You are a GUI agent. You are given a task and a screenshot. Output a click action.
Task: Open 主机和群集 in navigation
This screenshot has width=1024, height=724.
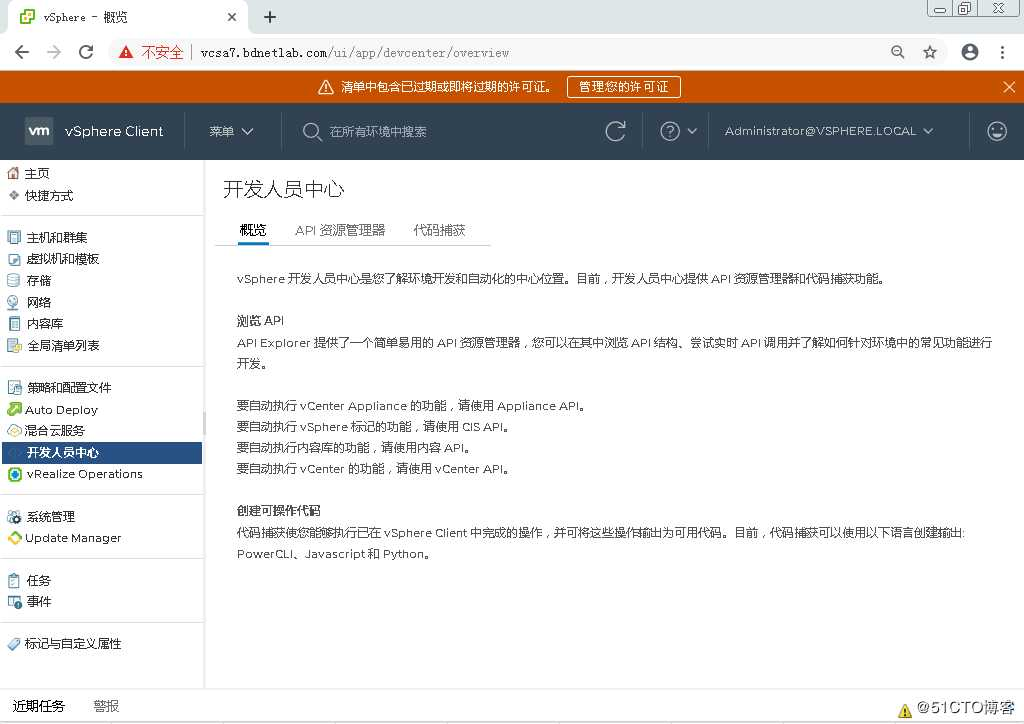coord(57,237)
